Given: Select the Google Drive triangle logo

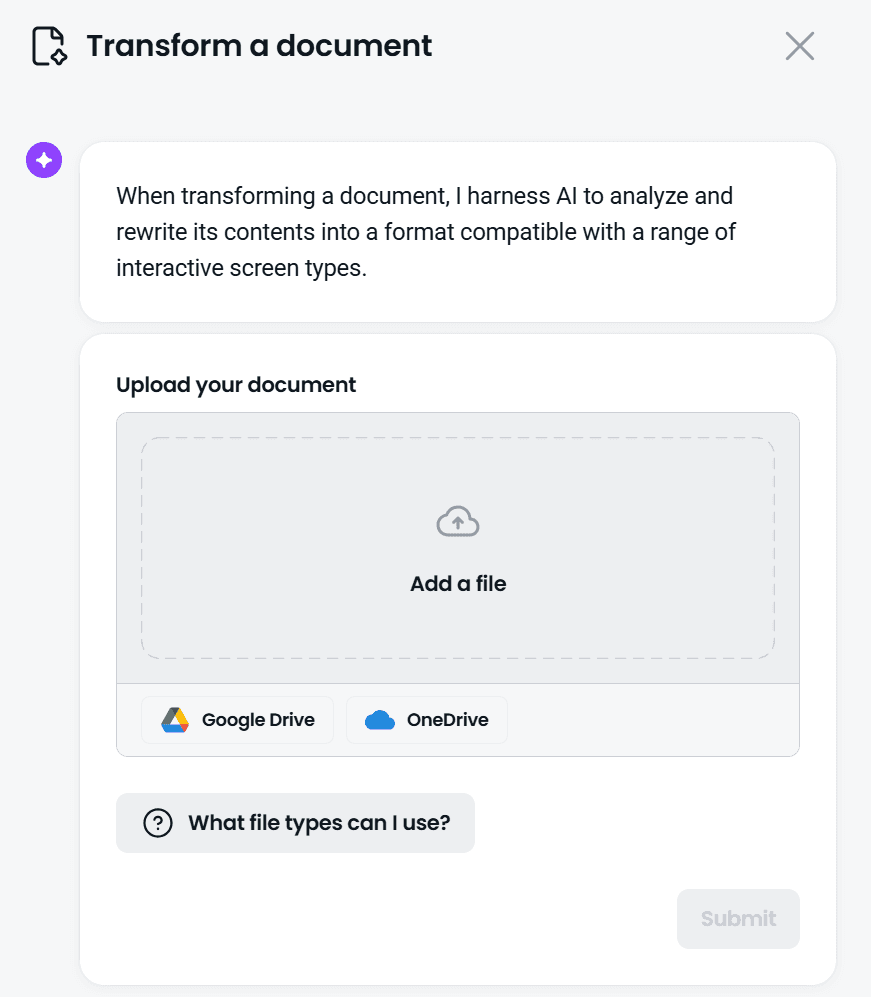Looking at the screenshot, I should tap(175, 720).
